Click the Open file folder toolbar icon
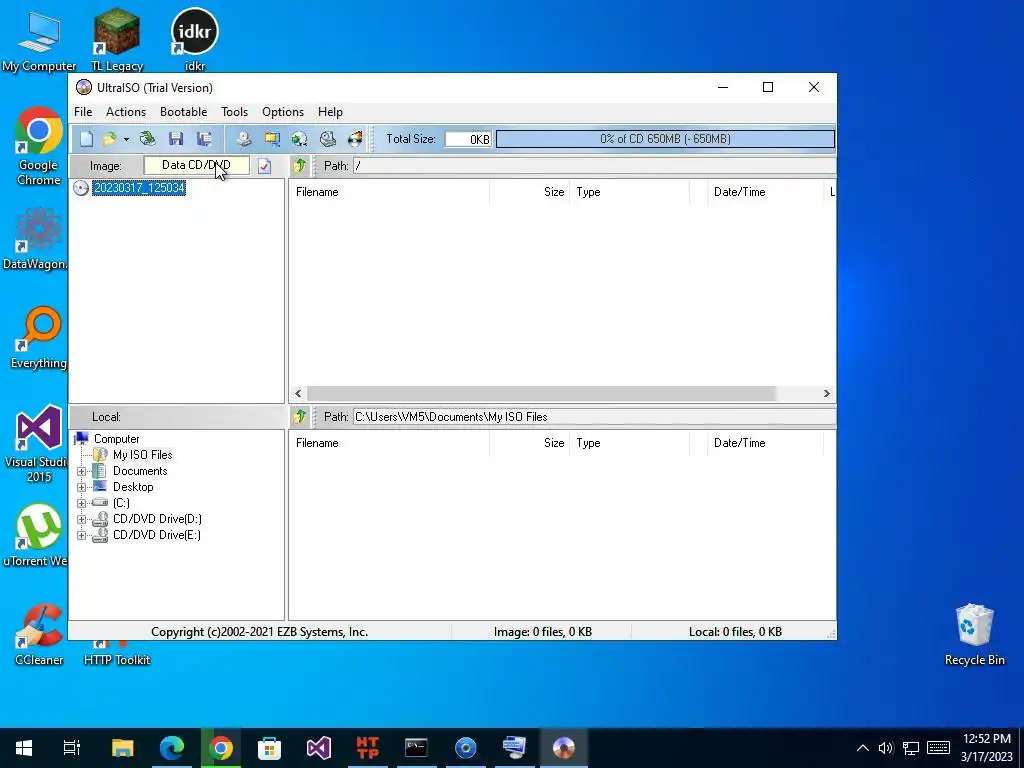This screenshot has width=1024, height=768. (x=109, y=138)
